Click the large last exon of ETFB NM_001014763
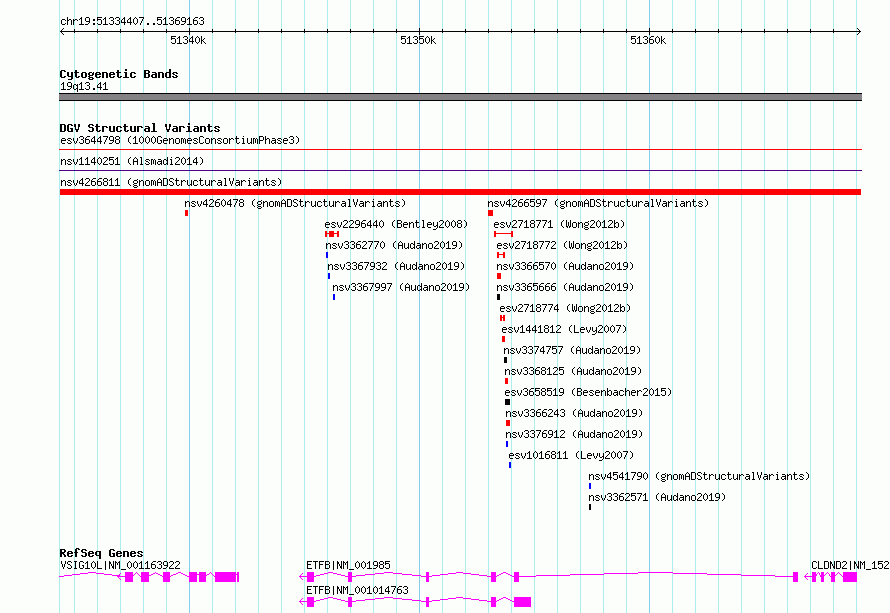Screen dimensions: 890x613 pyautogui.click(x=522, y=602)
